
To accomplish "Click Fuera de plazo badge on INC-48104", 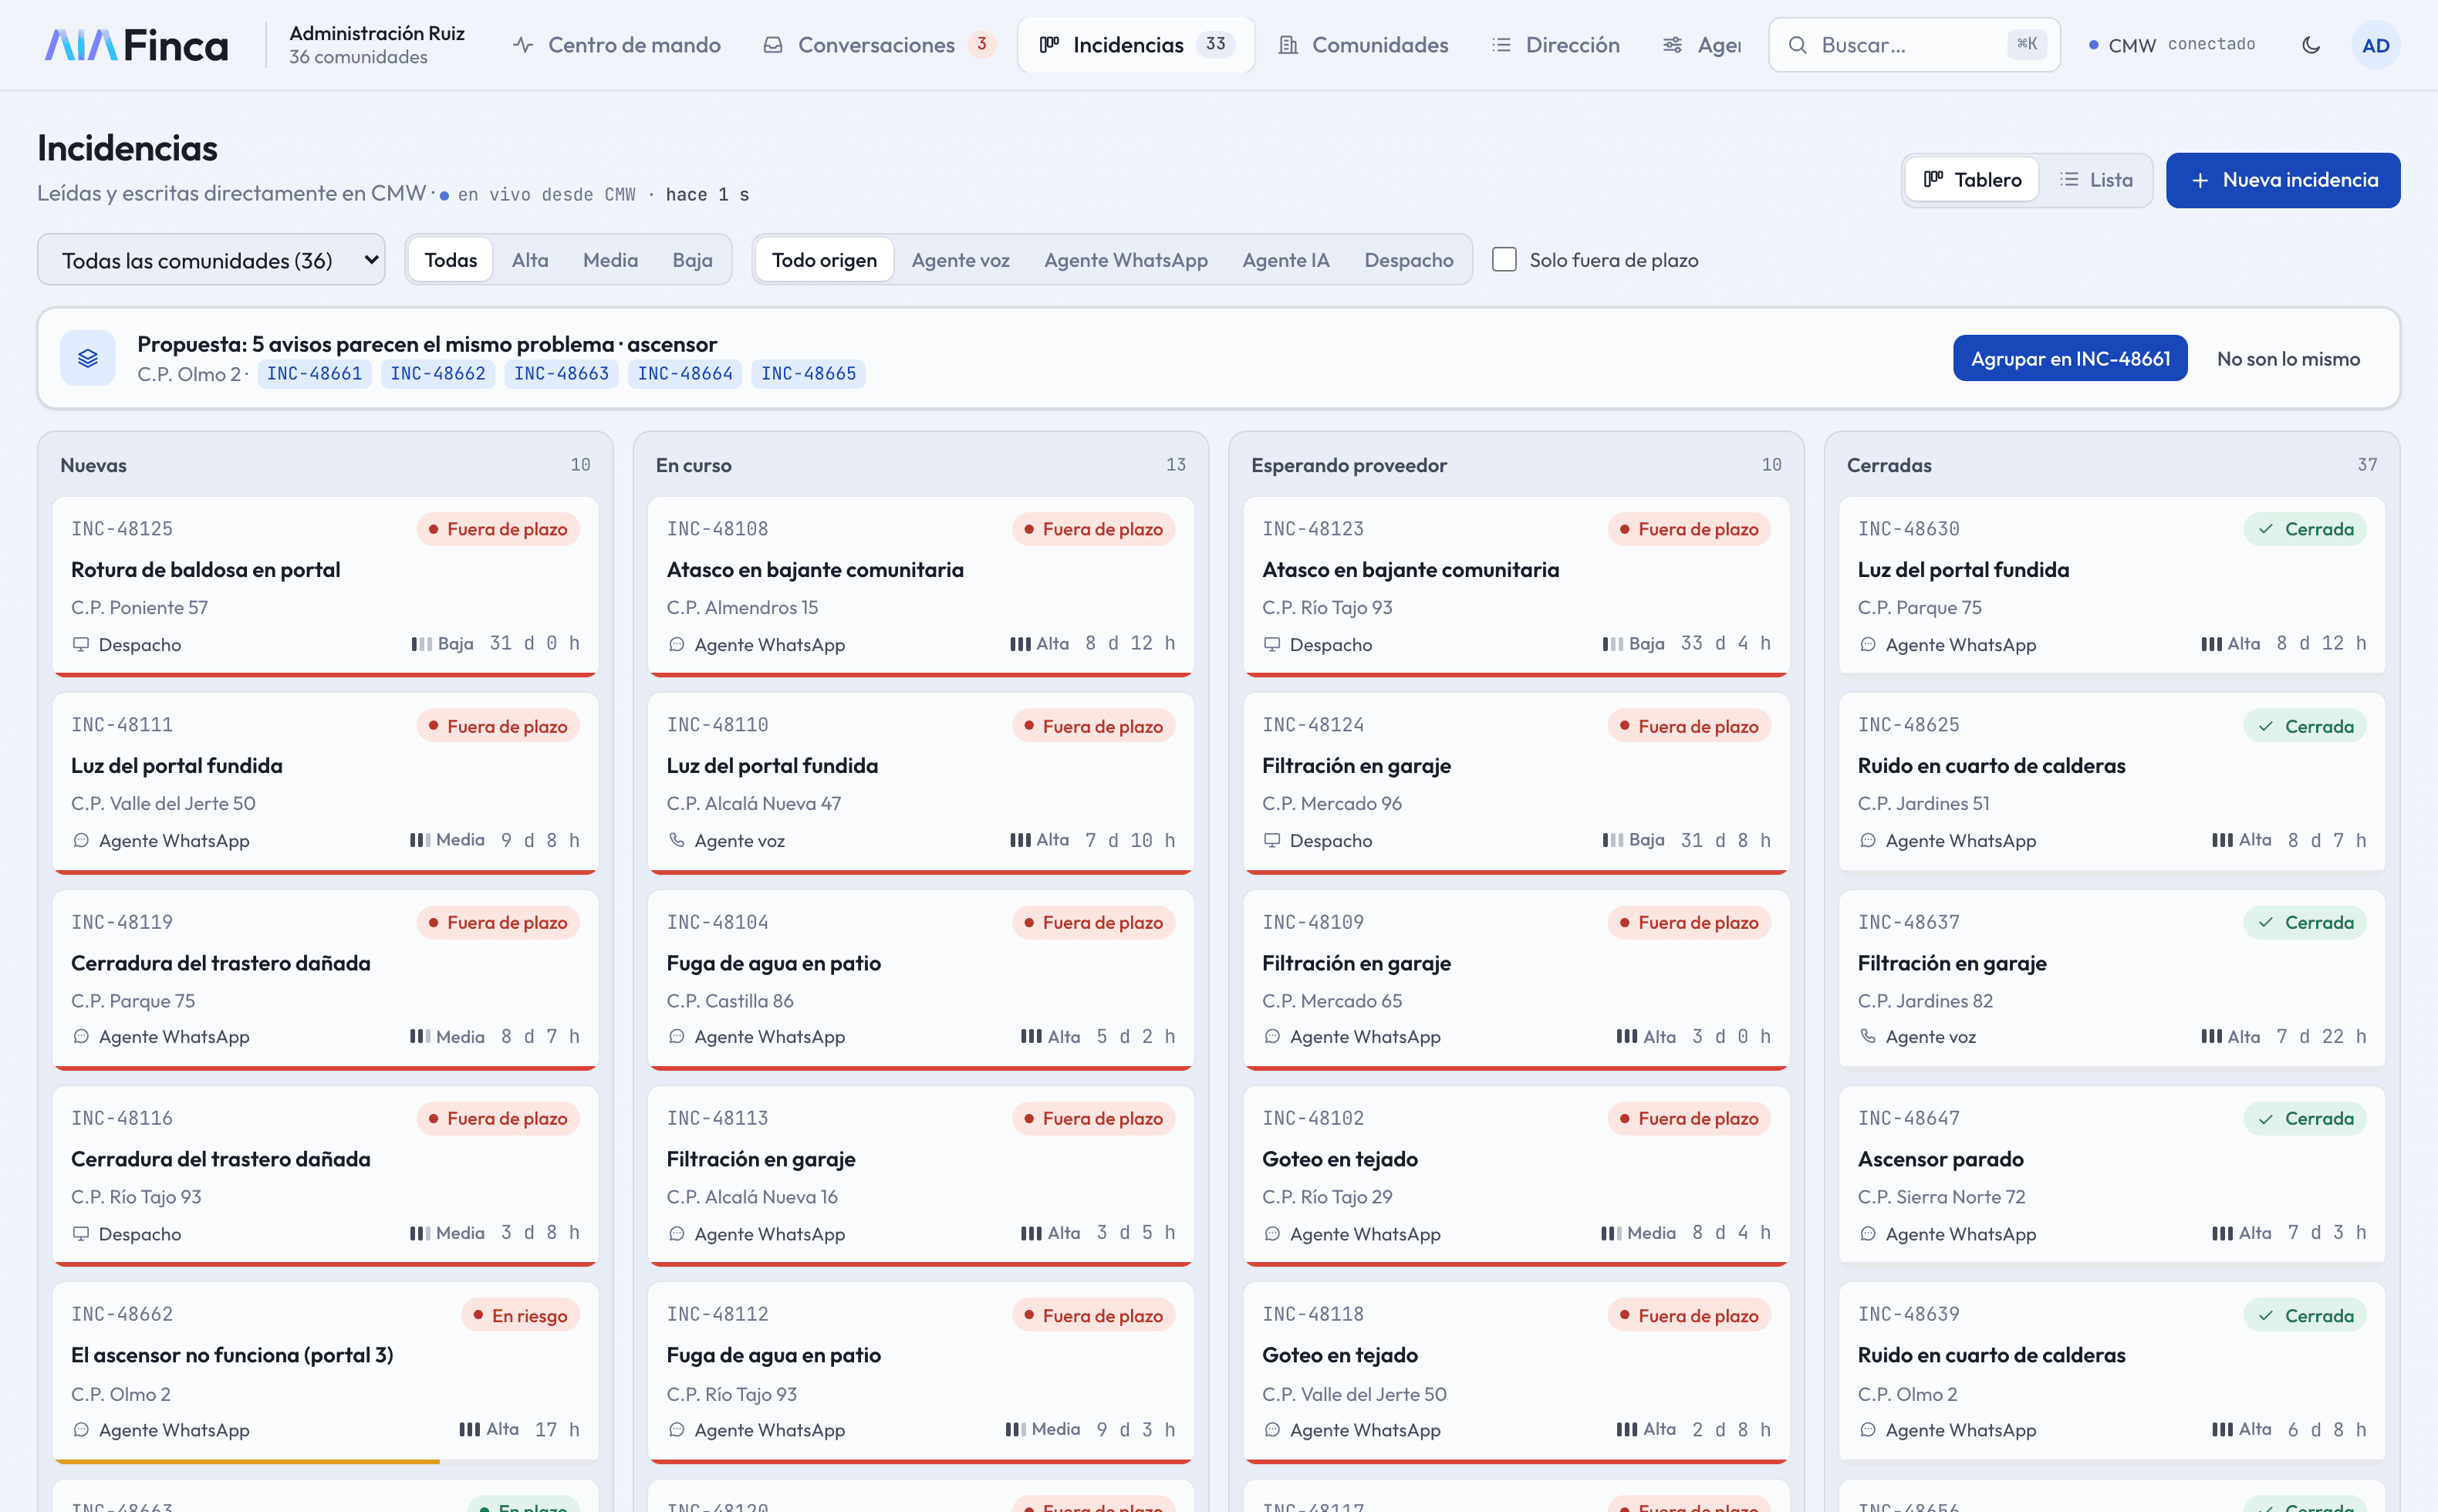I will click(x=1093, y=922).
